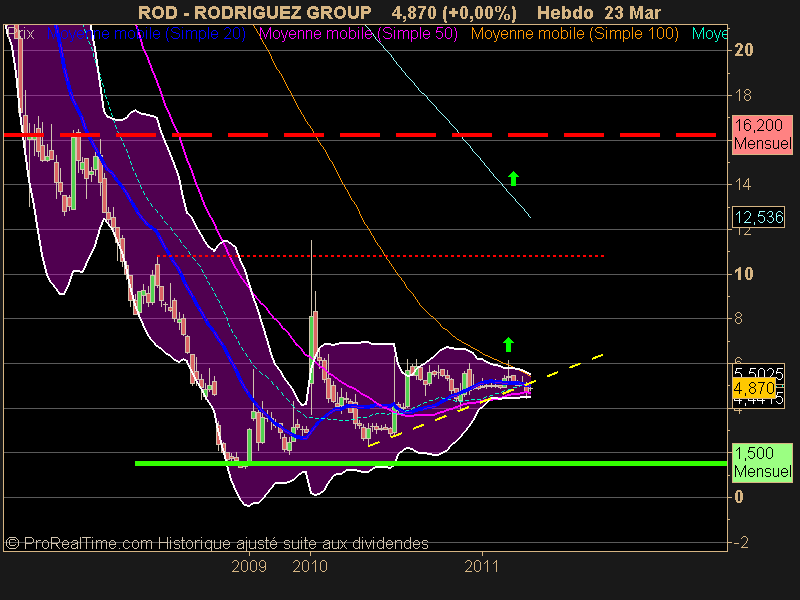
Task: Select Moyenne mobile (Simple 20) legend
Action: [x=146, y=34]
